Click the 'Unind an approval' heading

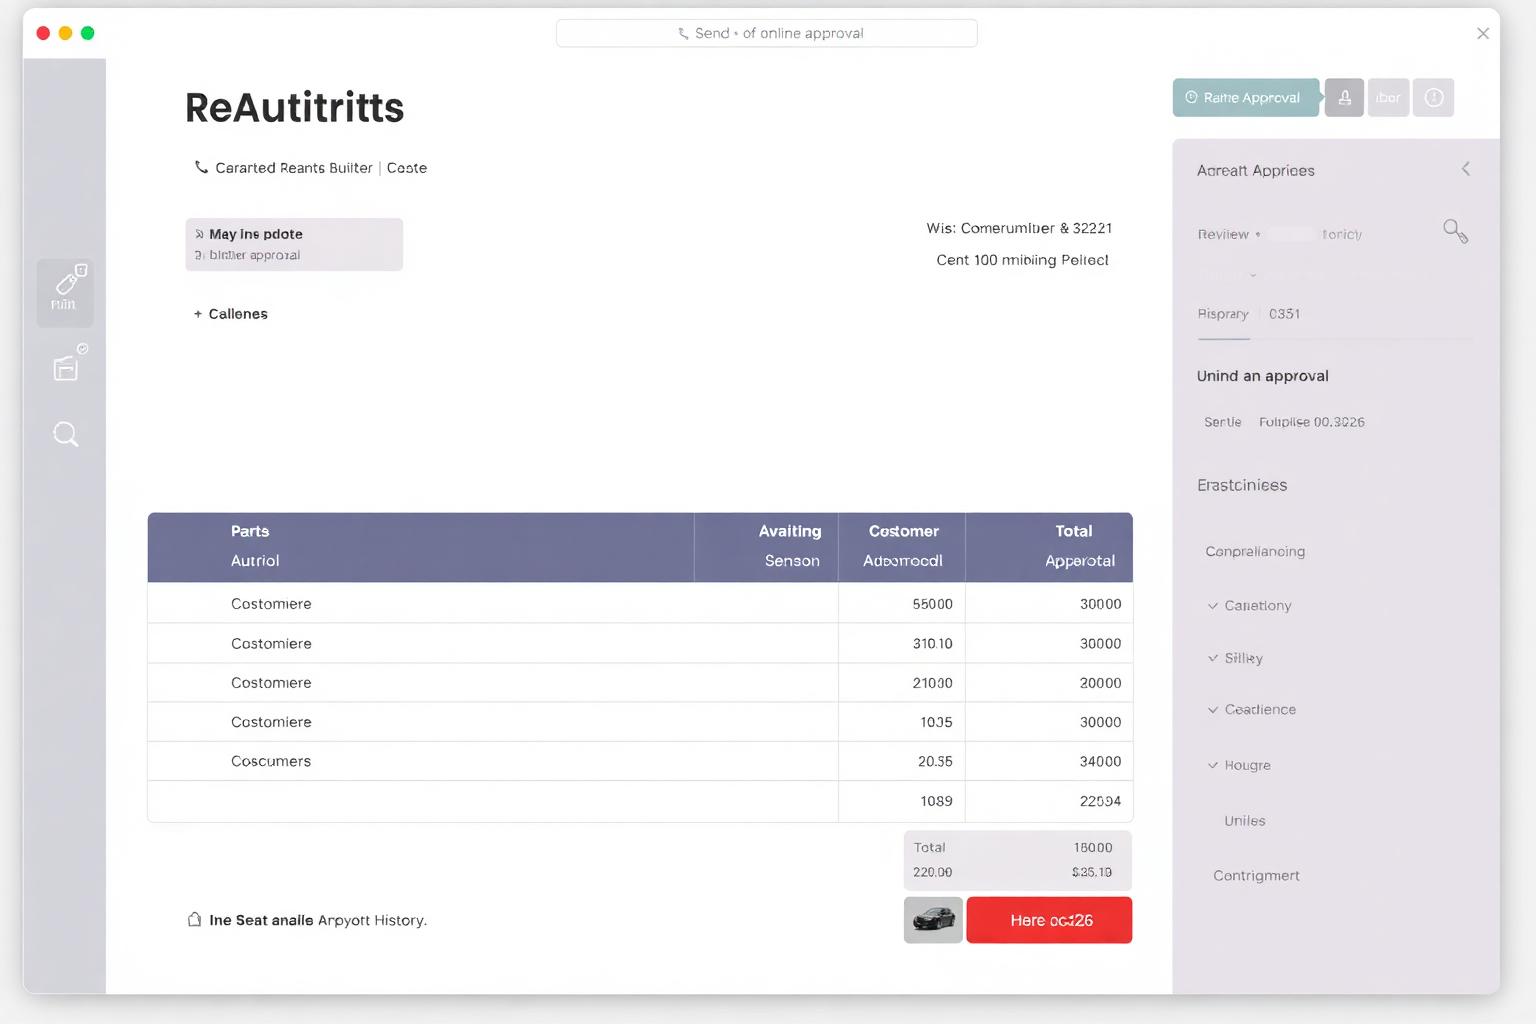1262,376
